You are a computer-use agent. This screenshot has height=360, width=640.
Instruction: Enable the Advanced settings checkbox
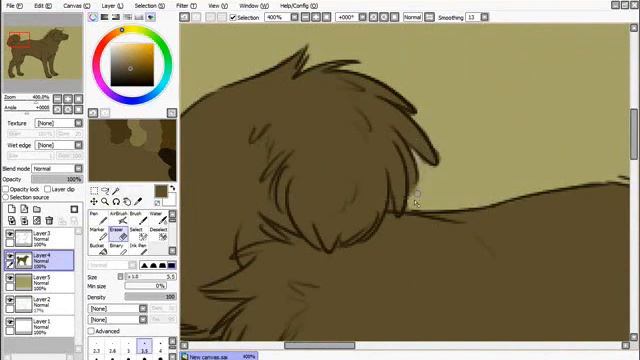point(91,331)
